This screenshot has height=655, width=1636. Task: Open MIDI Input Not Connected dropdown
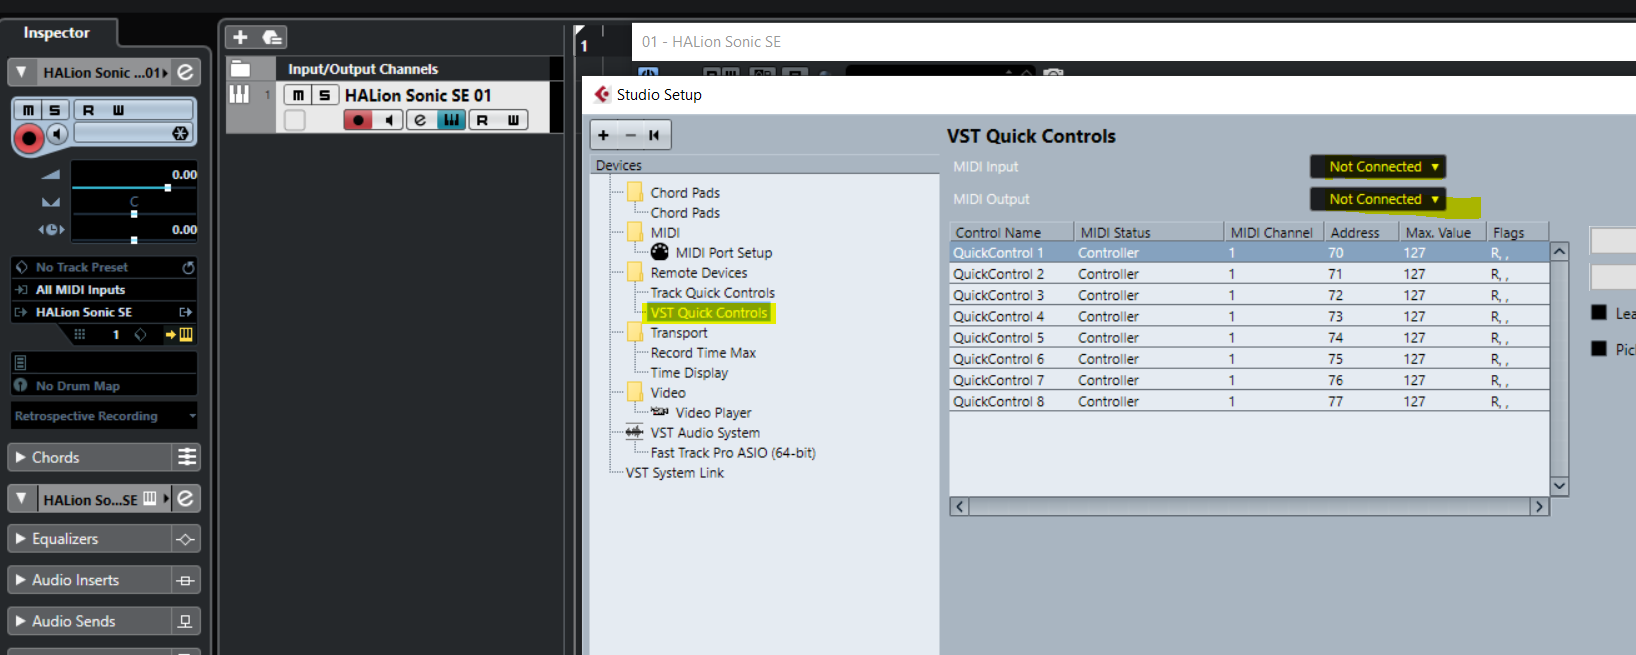click(x=1378, y=167)
